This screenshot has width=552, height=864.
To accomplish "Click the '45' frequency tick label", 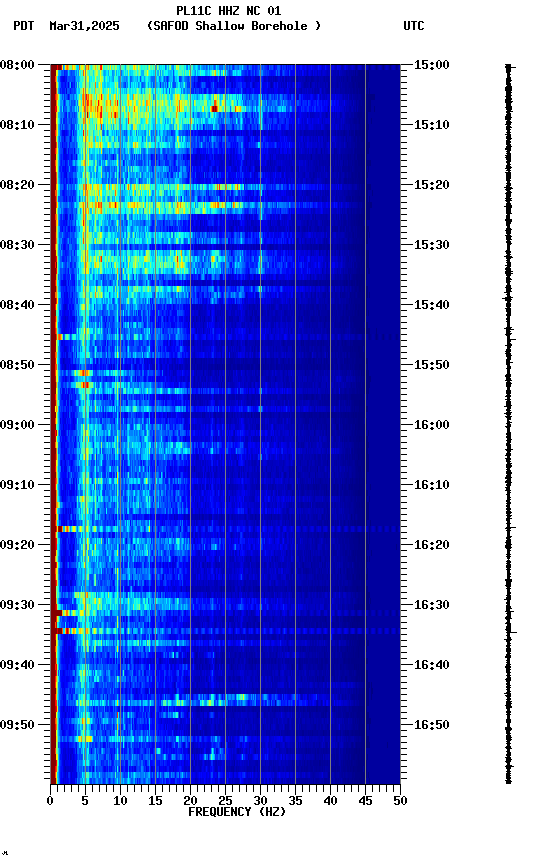I will pyautogui.click(x=365, y=801).
